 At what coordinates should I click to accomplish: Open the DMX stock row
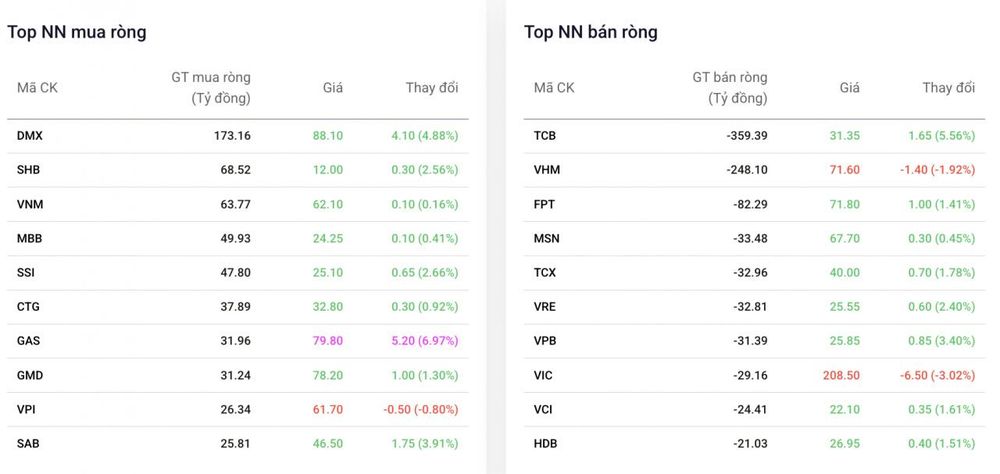coord(237,136)
